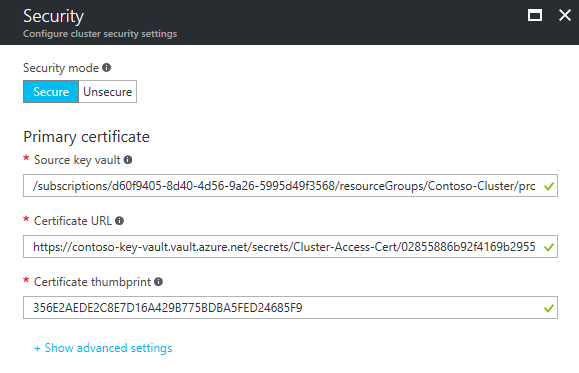Select the Secure security mode
This screenshot has width=579, height=373.
[51, 92]
